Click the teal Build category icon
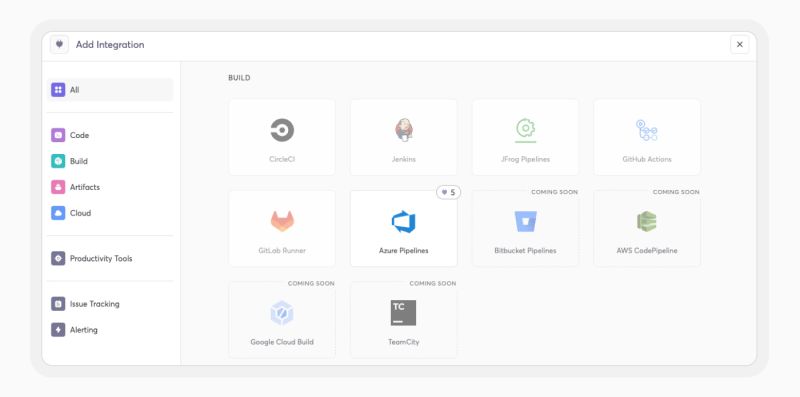Image resolution: width=800 pixels, height=397 pixels. (x=58, y=161)
